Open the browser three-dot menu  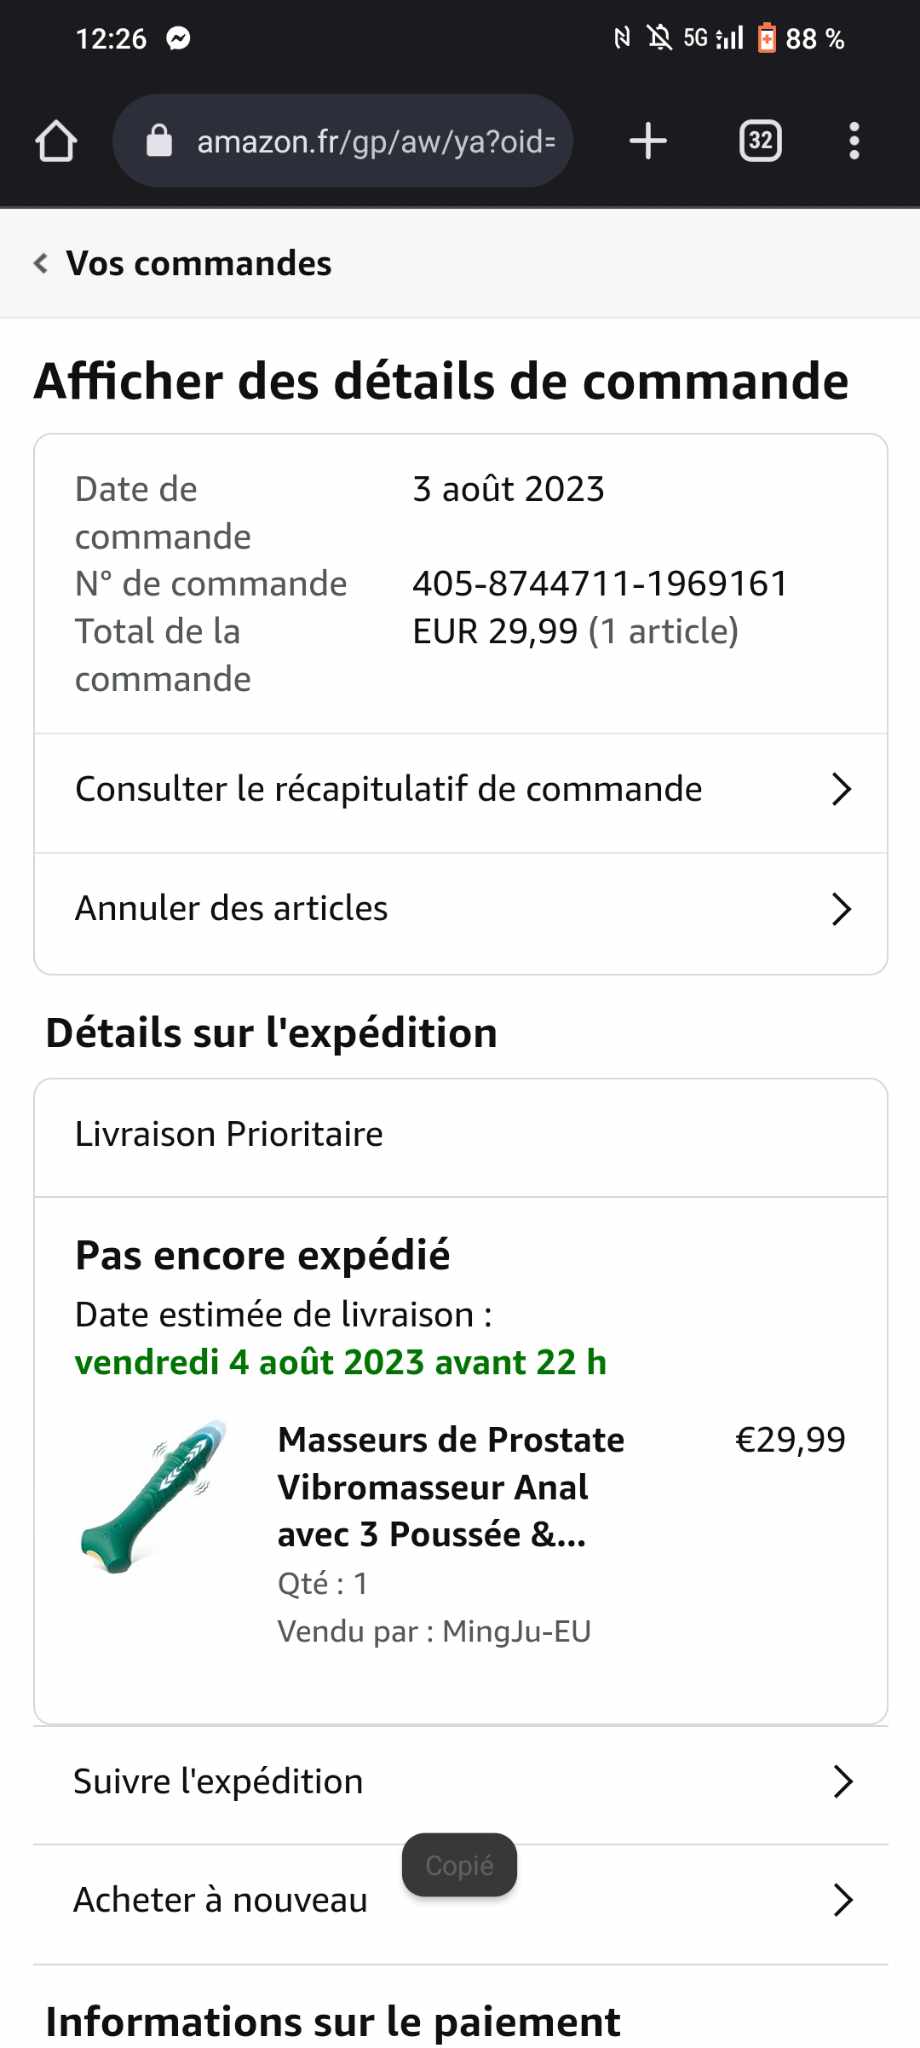point(853,141)
